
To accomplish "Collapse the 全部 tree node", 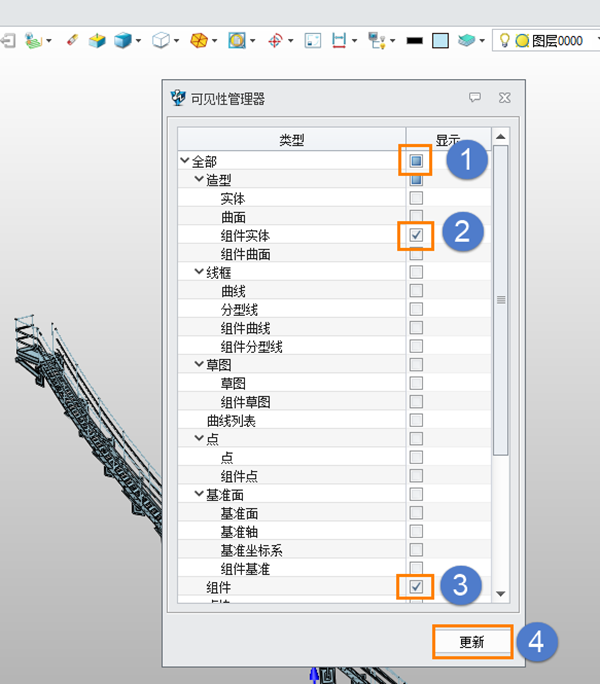I will pyautogui.click(x=185, y=161).
